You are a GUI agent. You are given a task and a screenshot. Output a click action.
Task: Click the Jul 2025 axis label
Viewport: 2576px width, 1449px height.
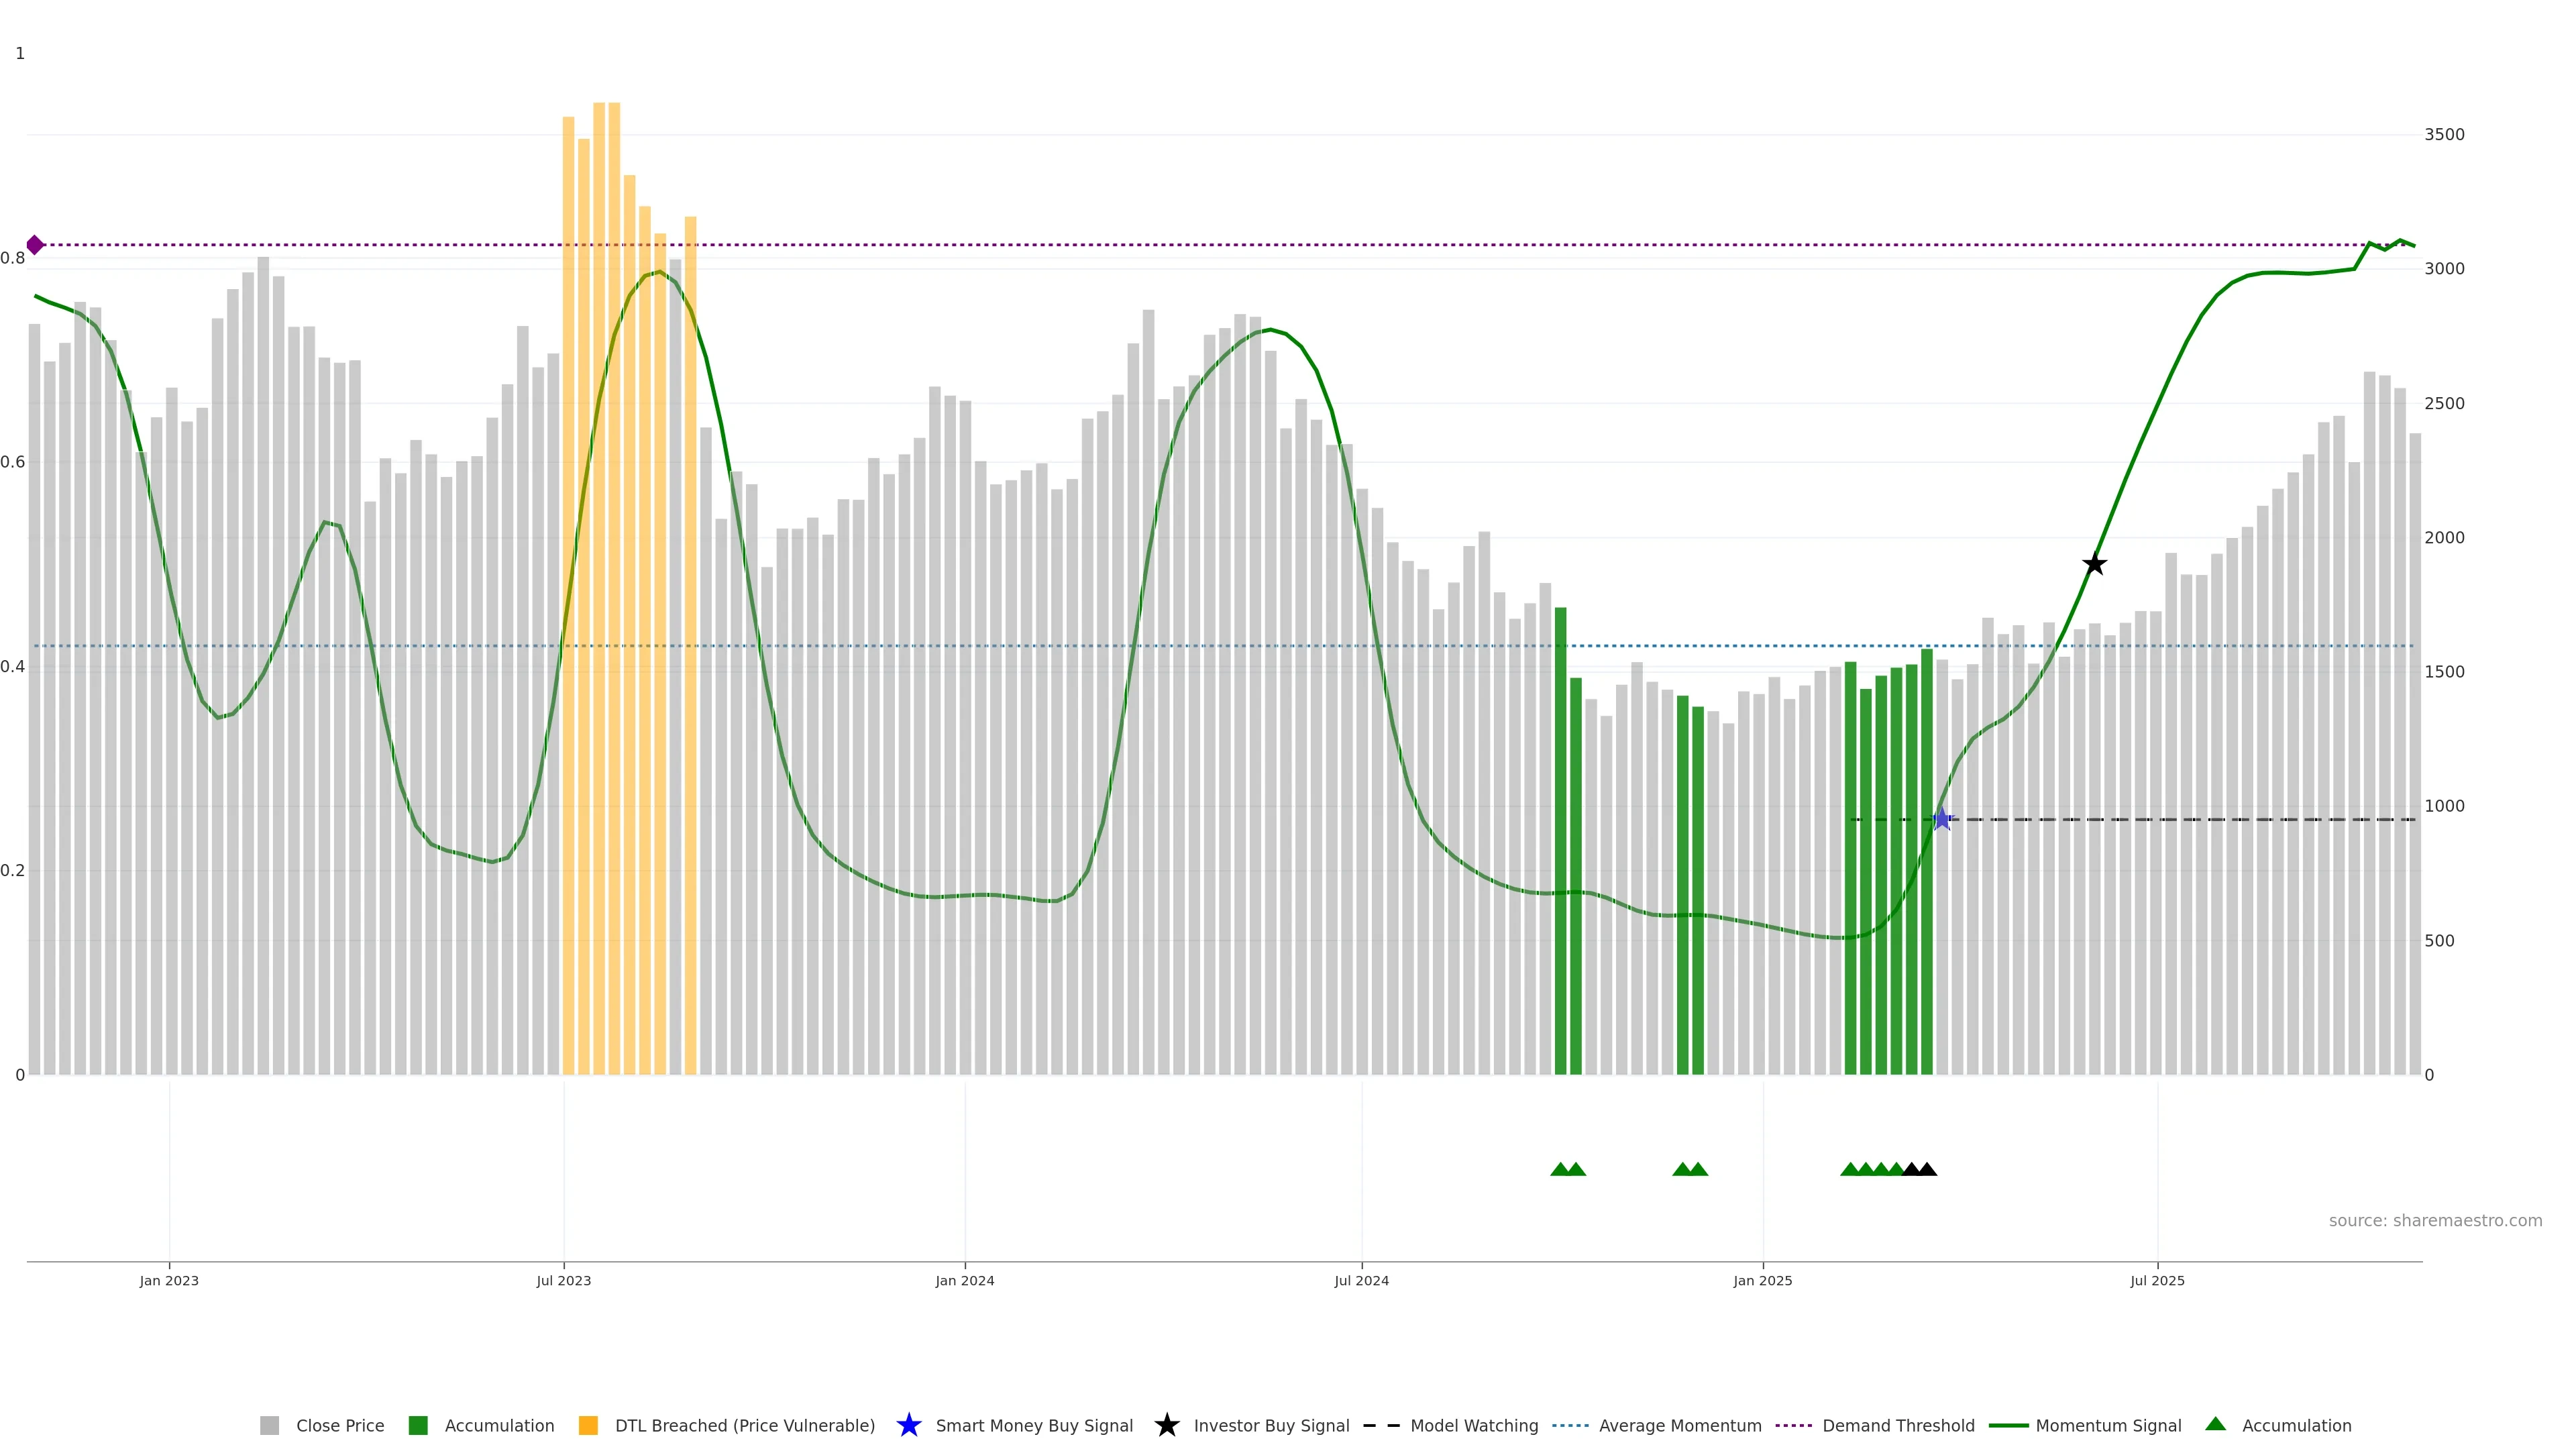[x=2157, y=1280]
